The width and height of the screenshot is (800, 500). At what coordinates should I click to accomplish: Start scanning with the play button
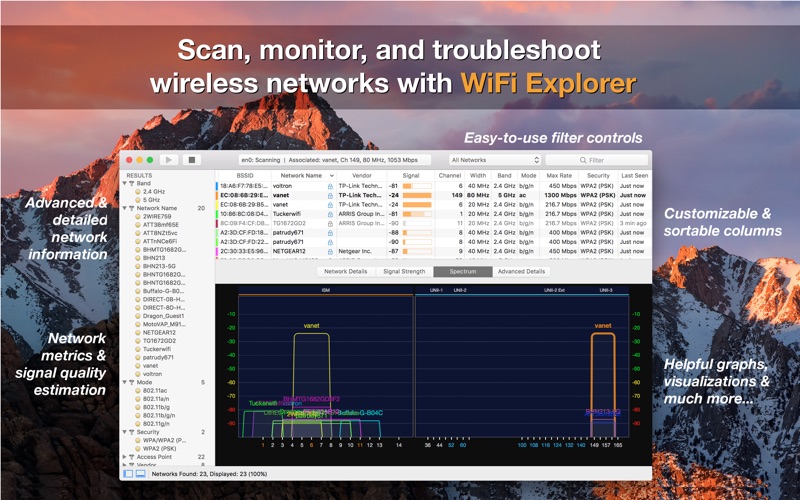[168, 160]
